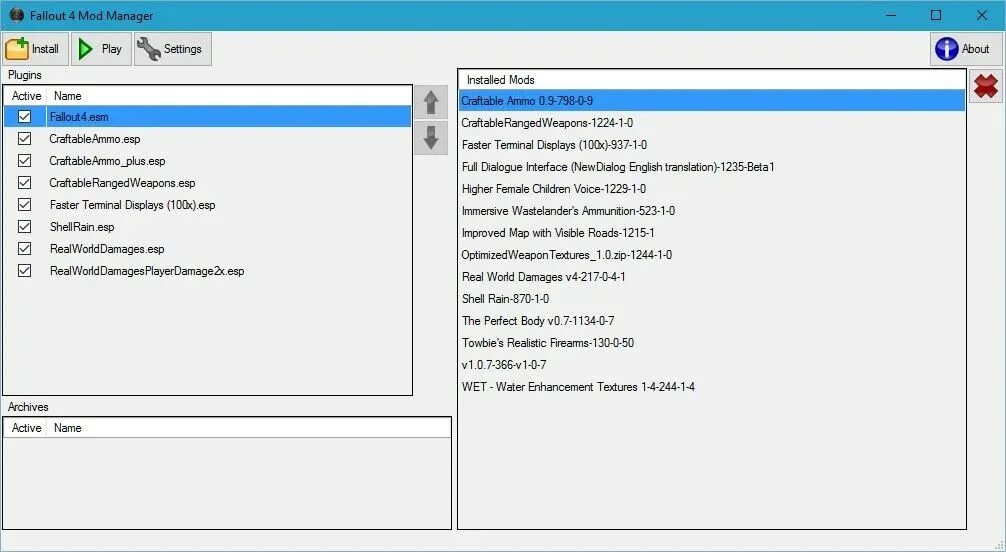Launch the game with Play button
The width and height of the screenshot is (1006, 552).
click(101, 49)
